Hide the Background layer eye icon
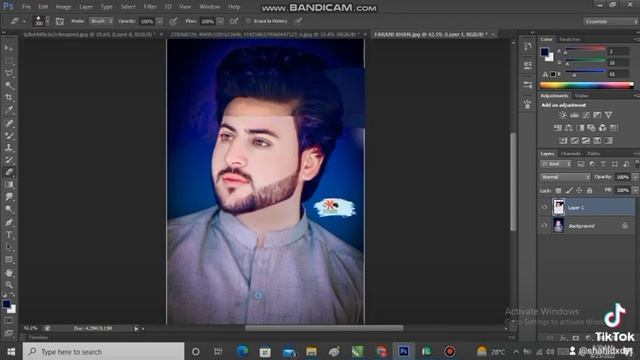Screen dimensions: 640x360 (x=544, y=225)
